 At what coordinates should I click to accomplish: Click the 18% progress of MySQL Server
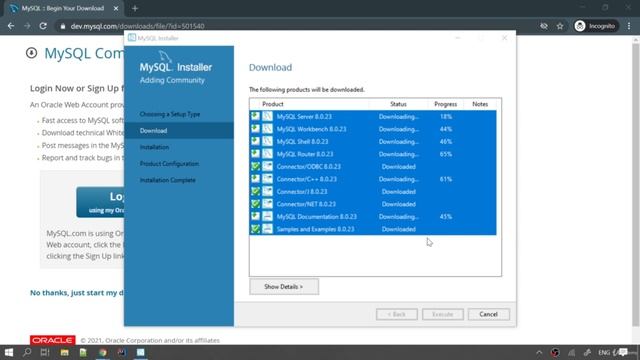446,117
